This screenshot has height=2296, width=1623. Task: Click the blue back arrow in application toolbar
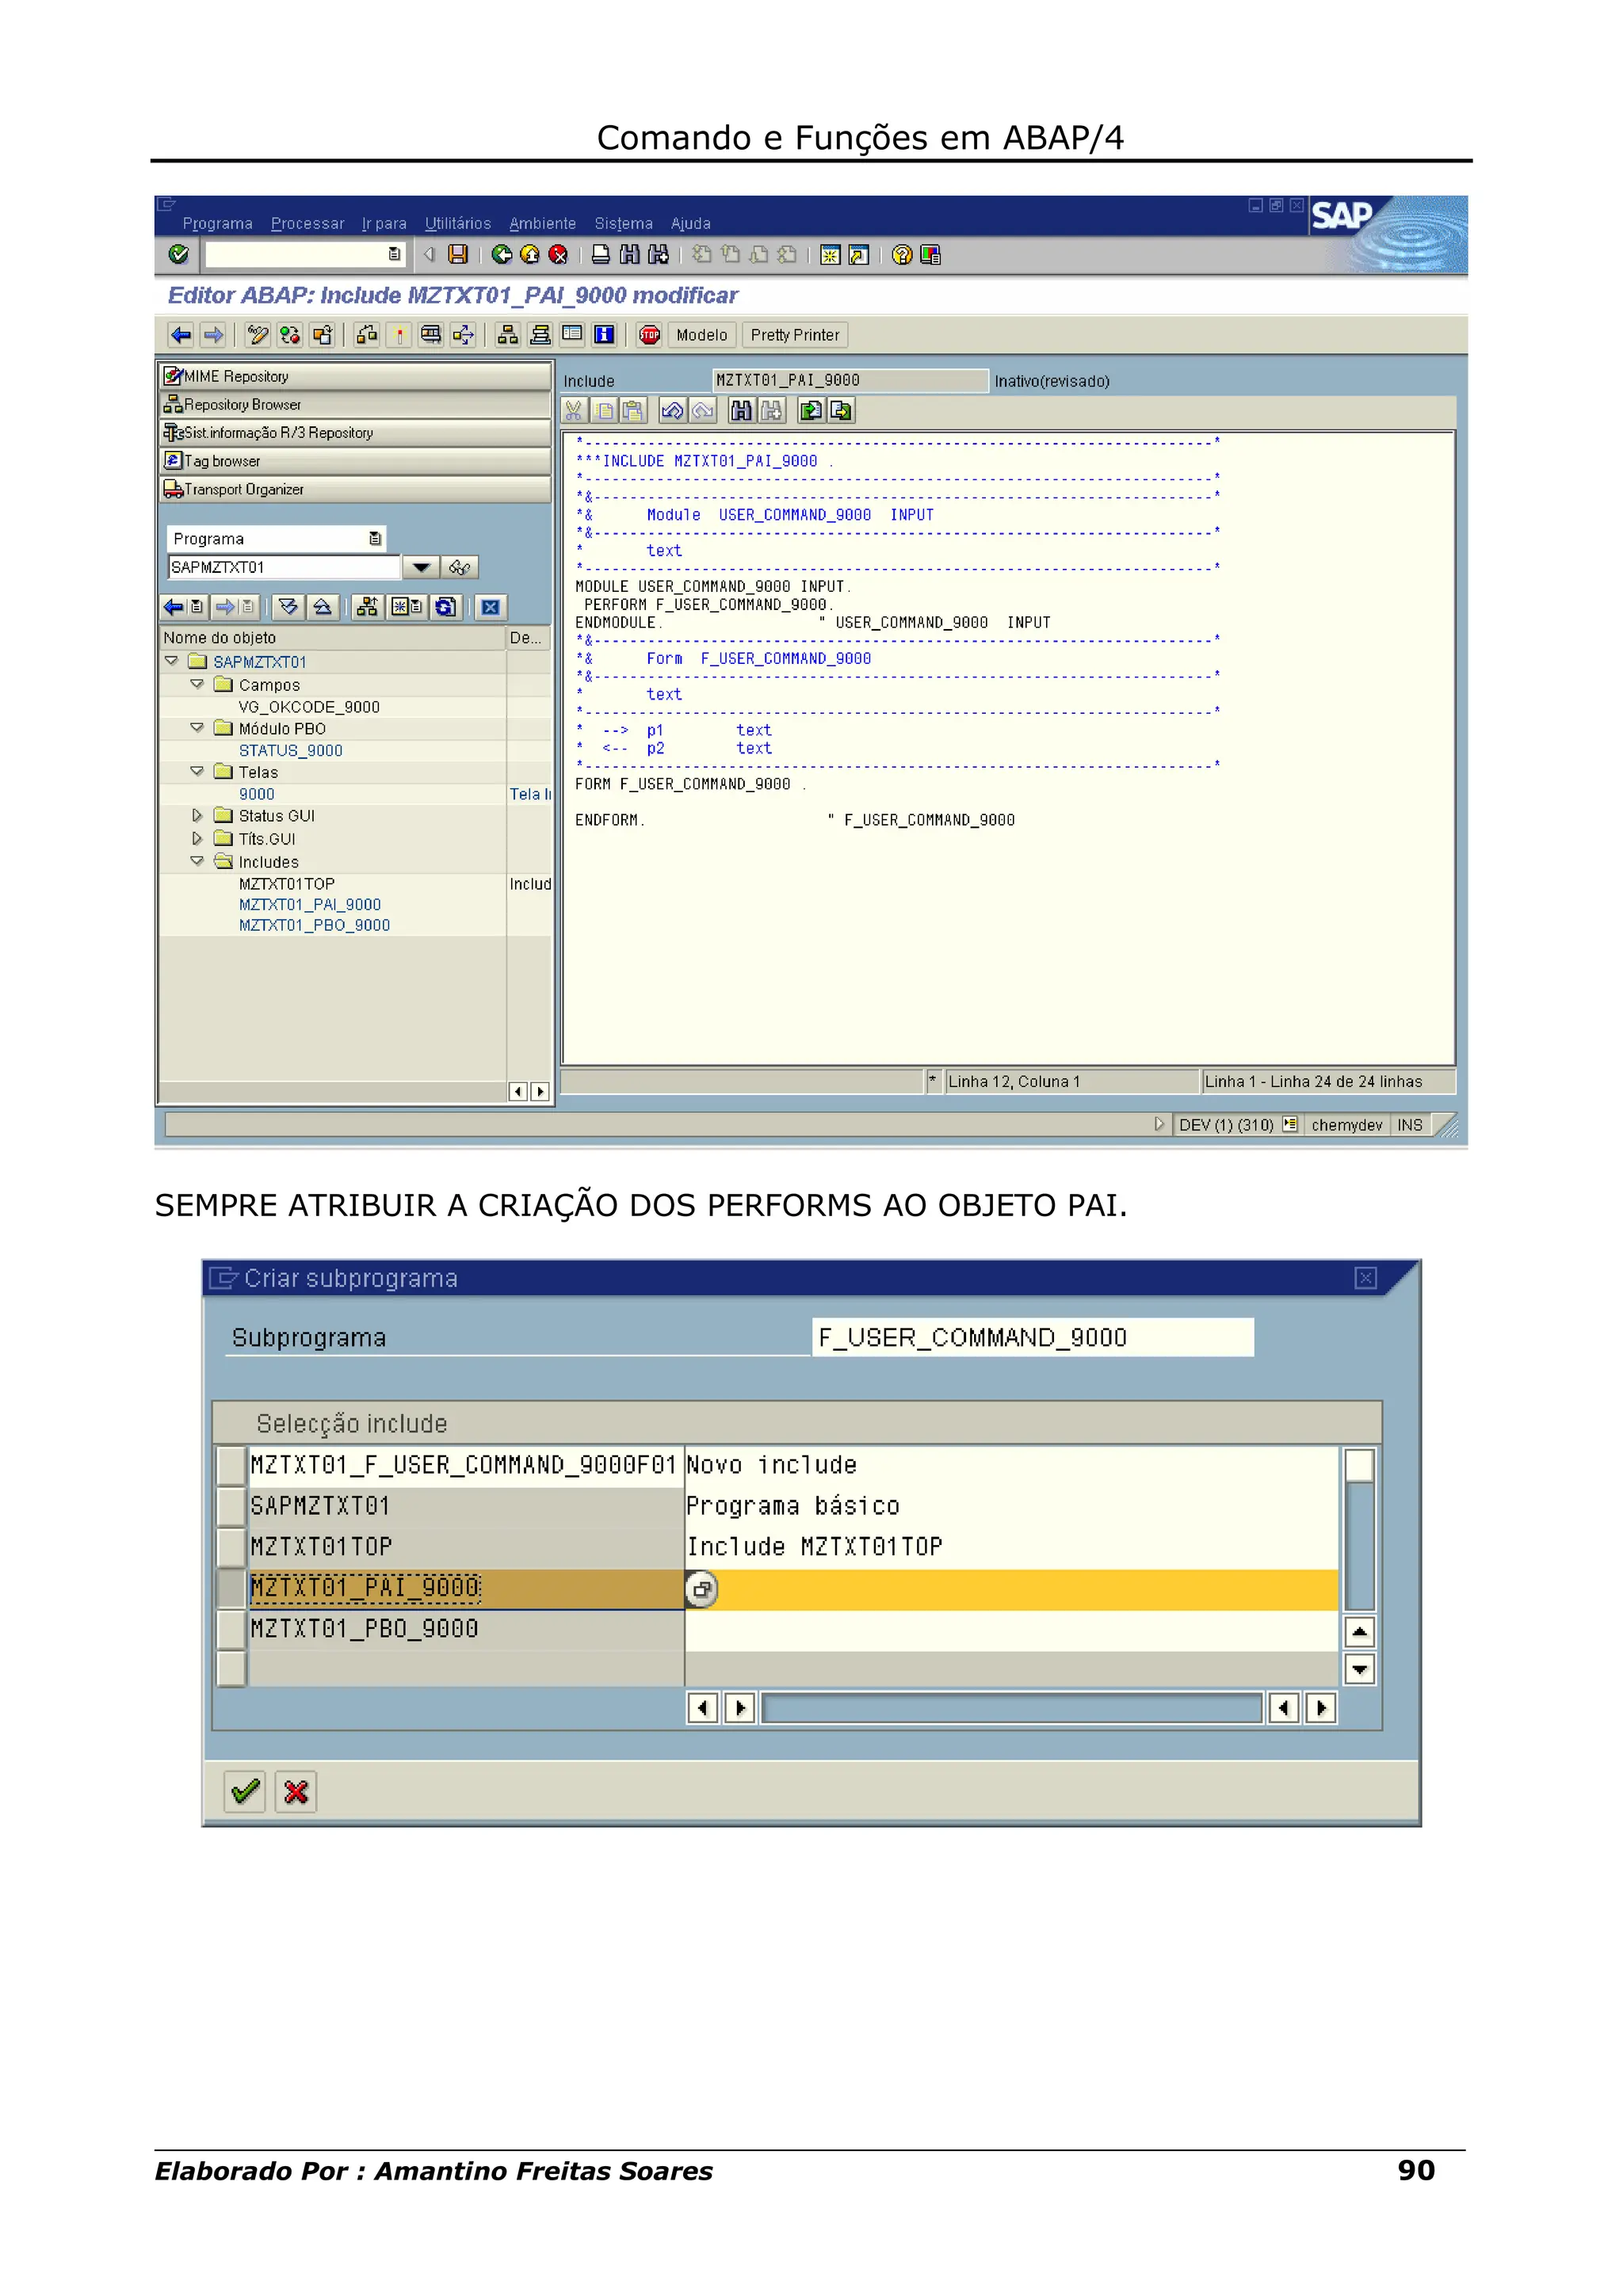181,335
